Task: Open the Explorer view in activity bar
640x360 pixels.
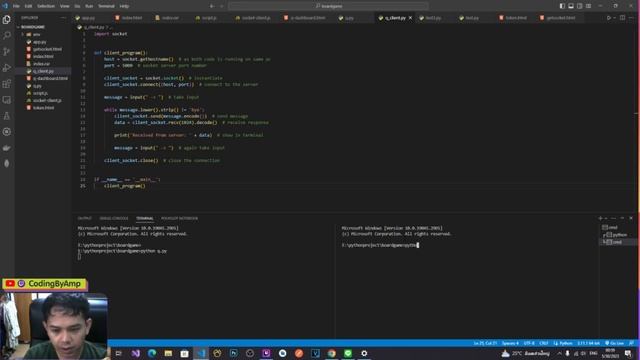Action: point(7,20)
